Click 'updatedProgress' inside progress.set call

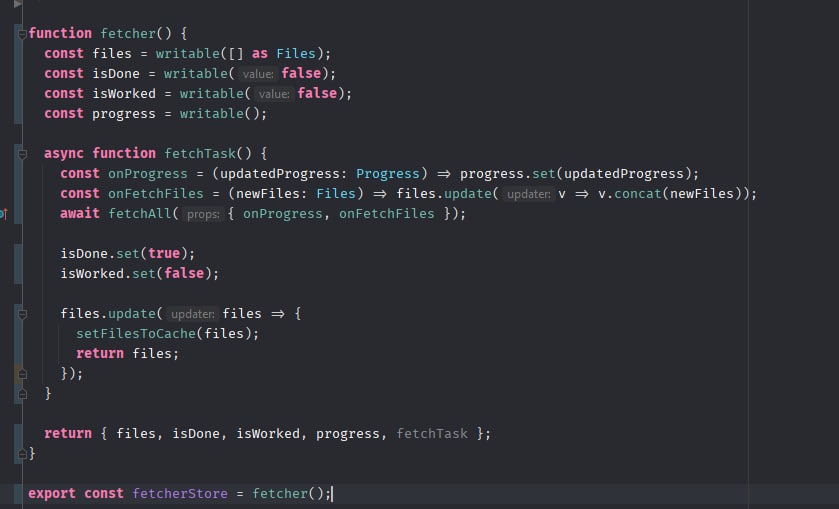[624, 174]
